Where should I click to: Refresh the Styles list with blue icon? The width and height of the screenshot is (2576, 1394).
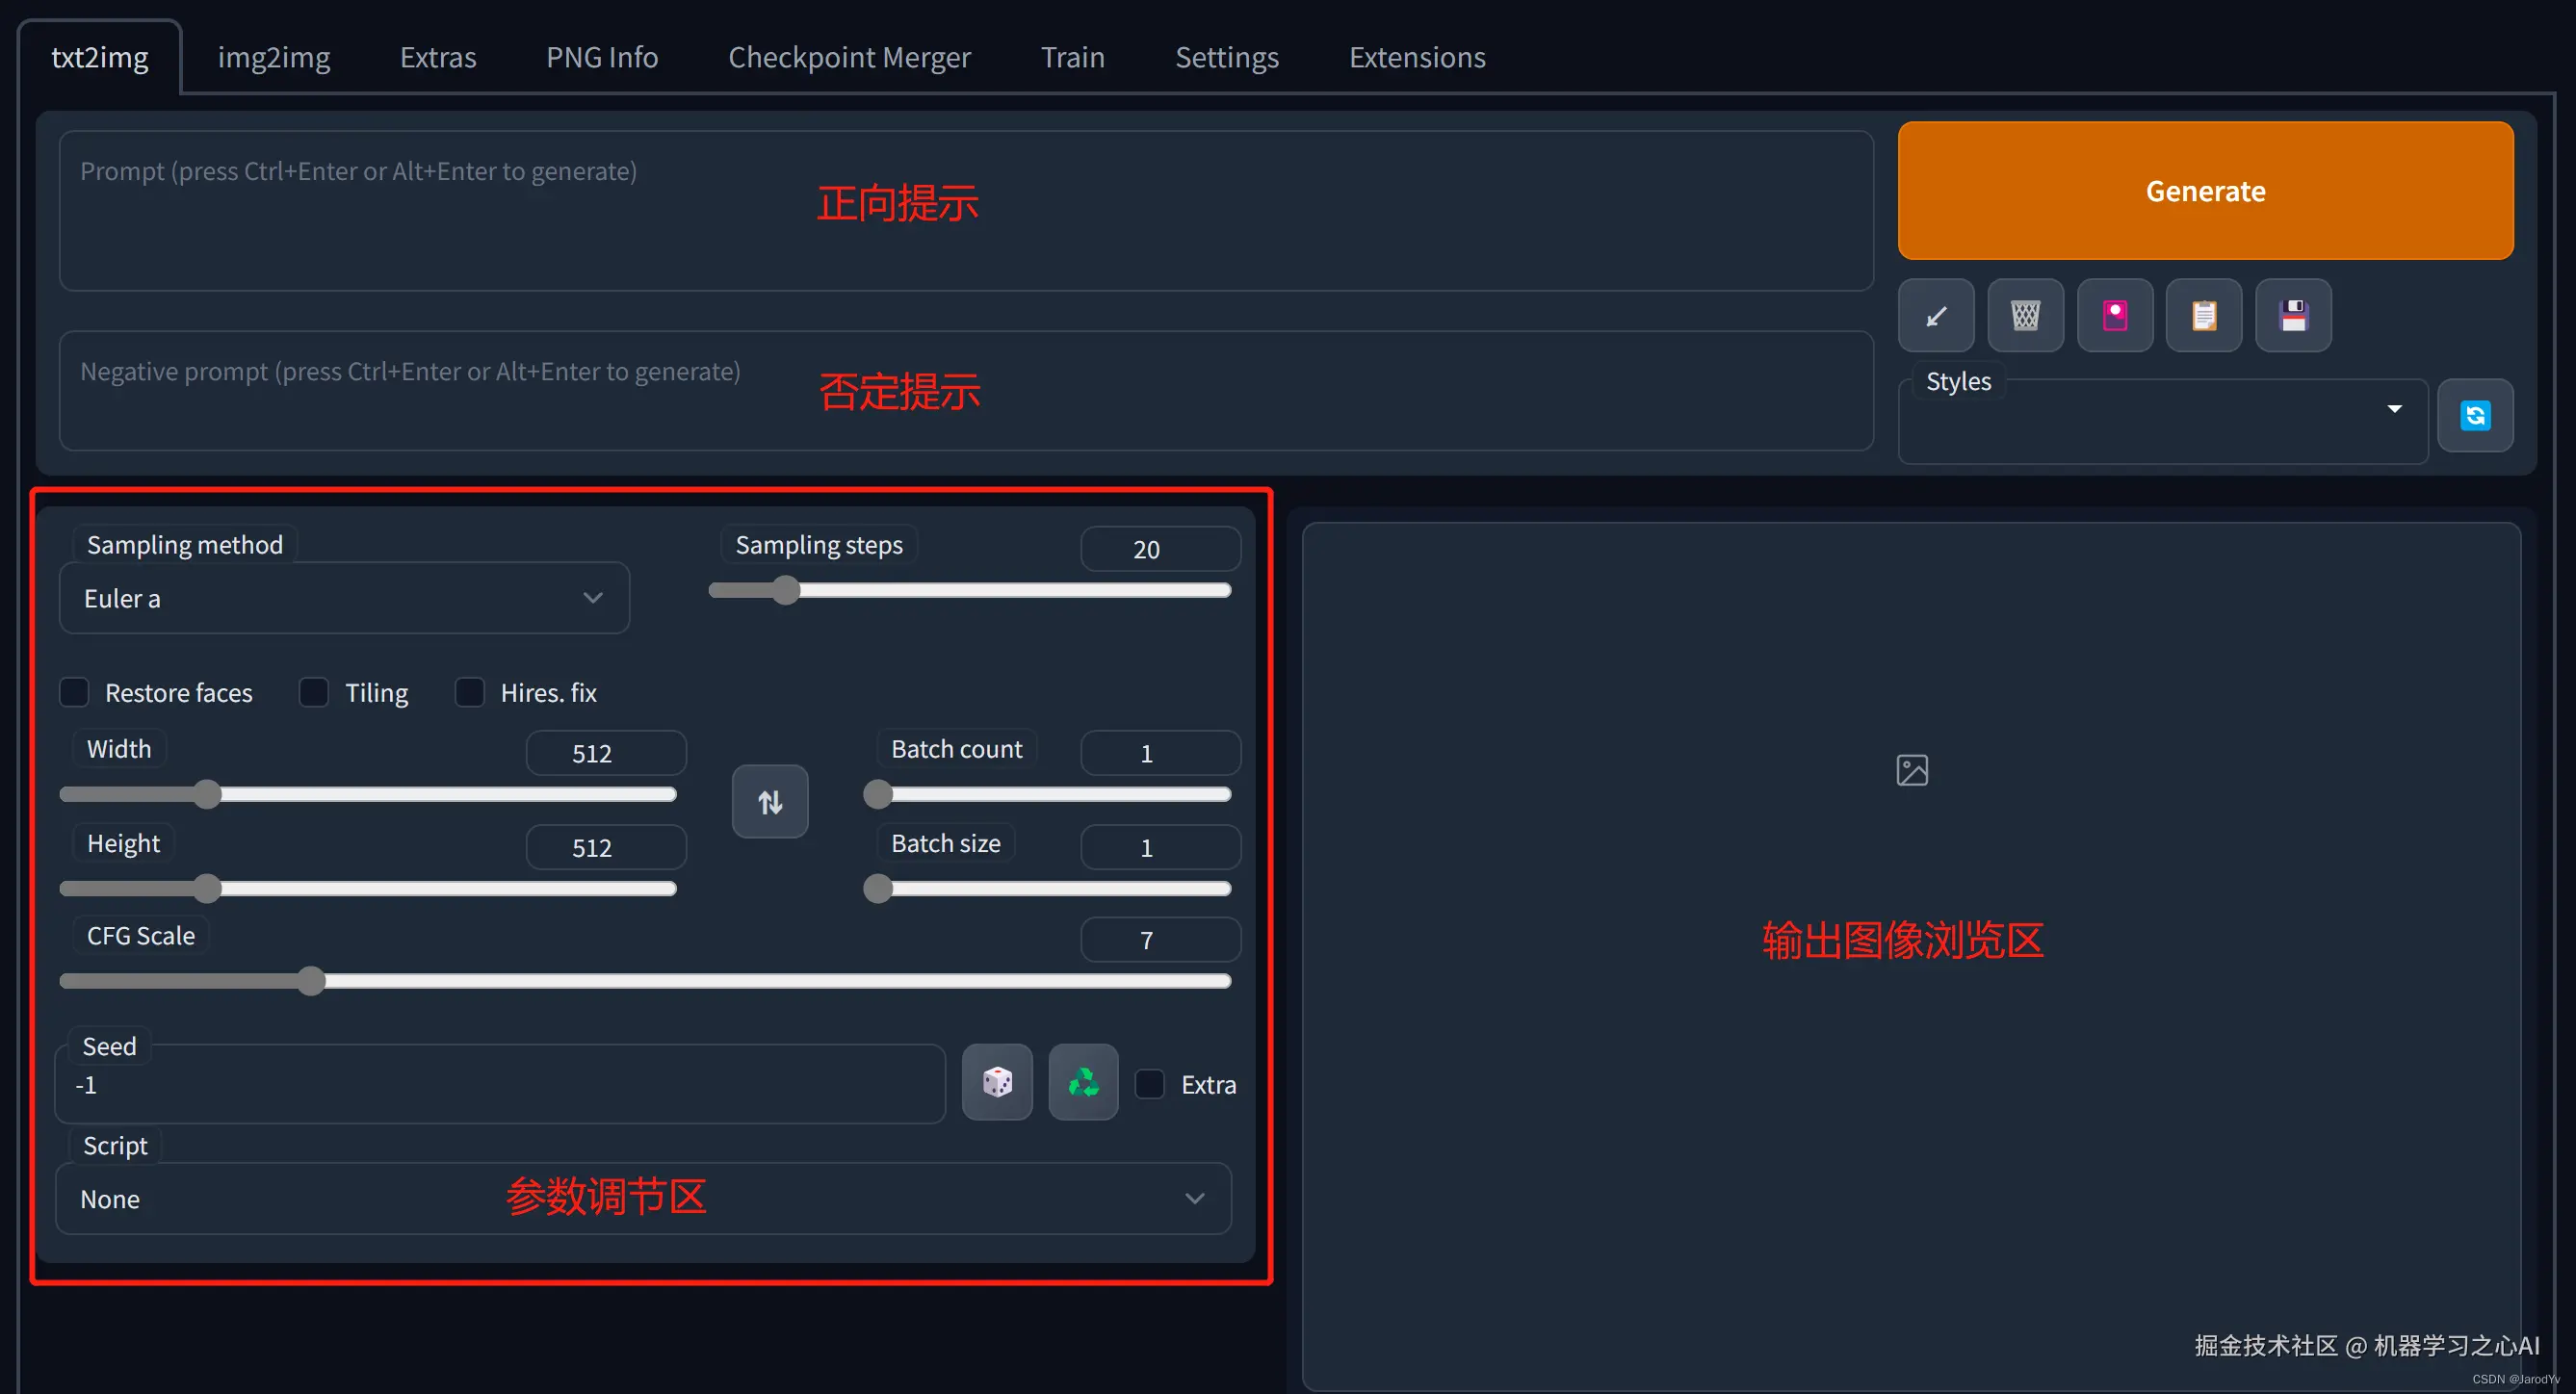click(2475, 415)
